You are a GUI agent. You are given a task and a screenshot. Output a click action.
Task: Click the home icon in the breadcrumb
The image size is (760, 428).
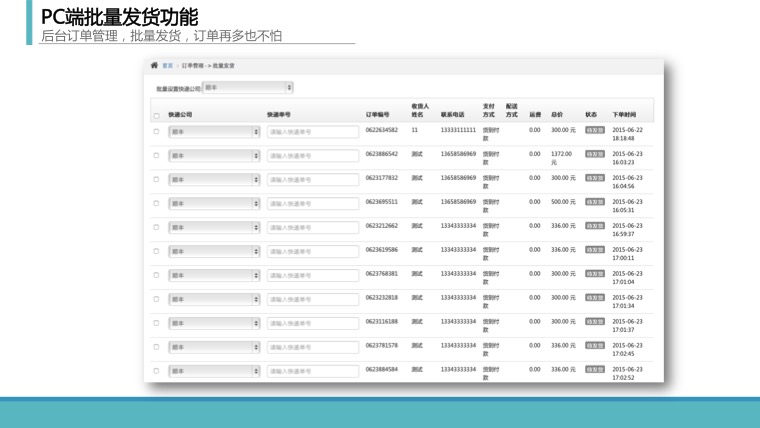(x=154, y=65)
